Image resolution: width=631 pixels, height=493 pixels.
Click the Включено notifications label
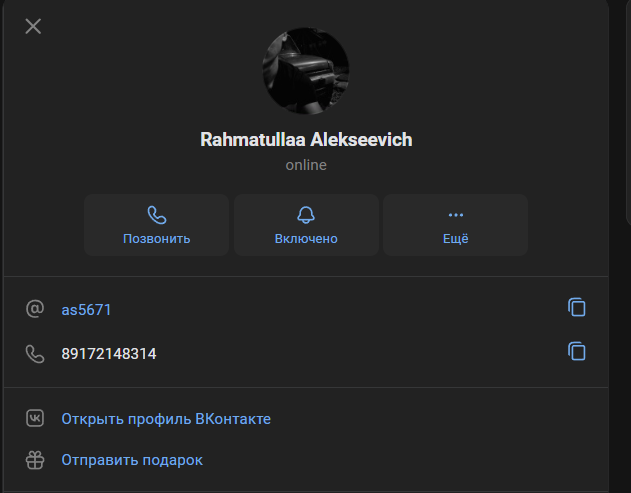click(x=306, y=239)
